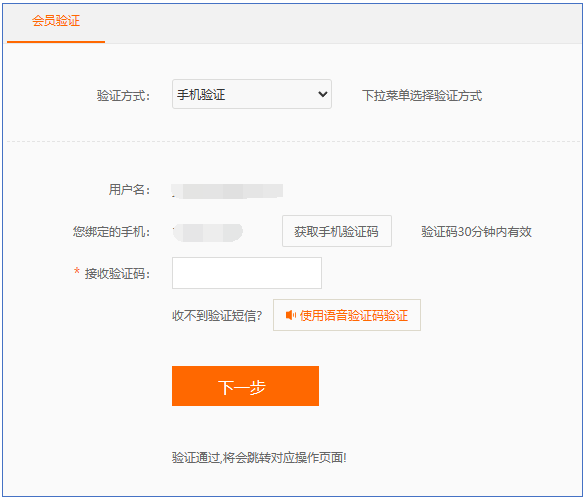This screenshot has height=501, width=588.
Task: Click the 验证方式 label
Action: point(123,96)
